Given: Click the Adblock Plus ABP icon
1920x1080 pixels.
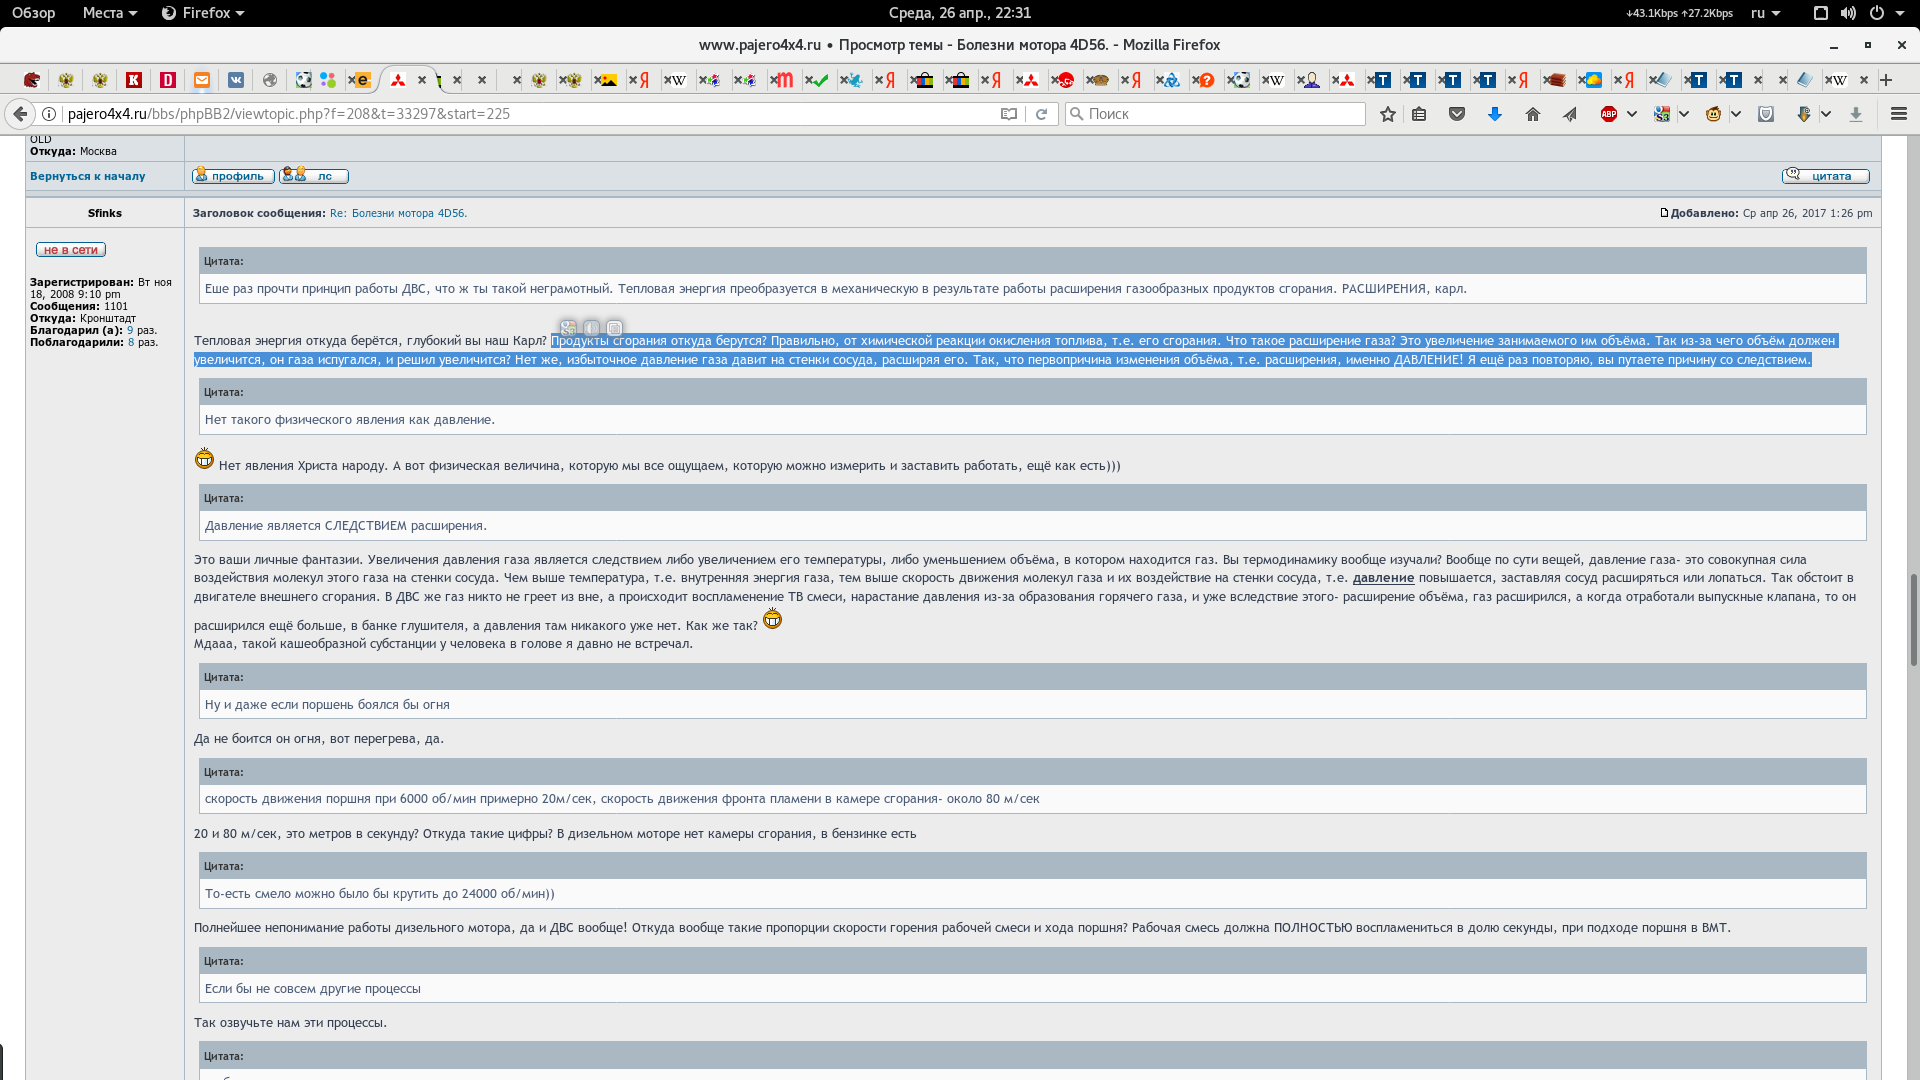Looking at the screenshot, I should tap(1609, 114).
